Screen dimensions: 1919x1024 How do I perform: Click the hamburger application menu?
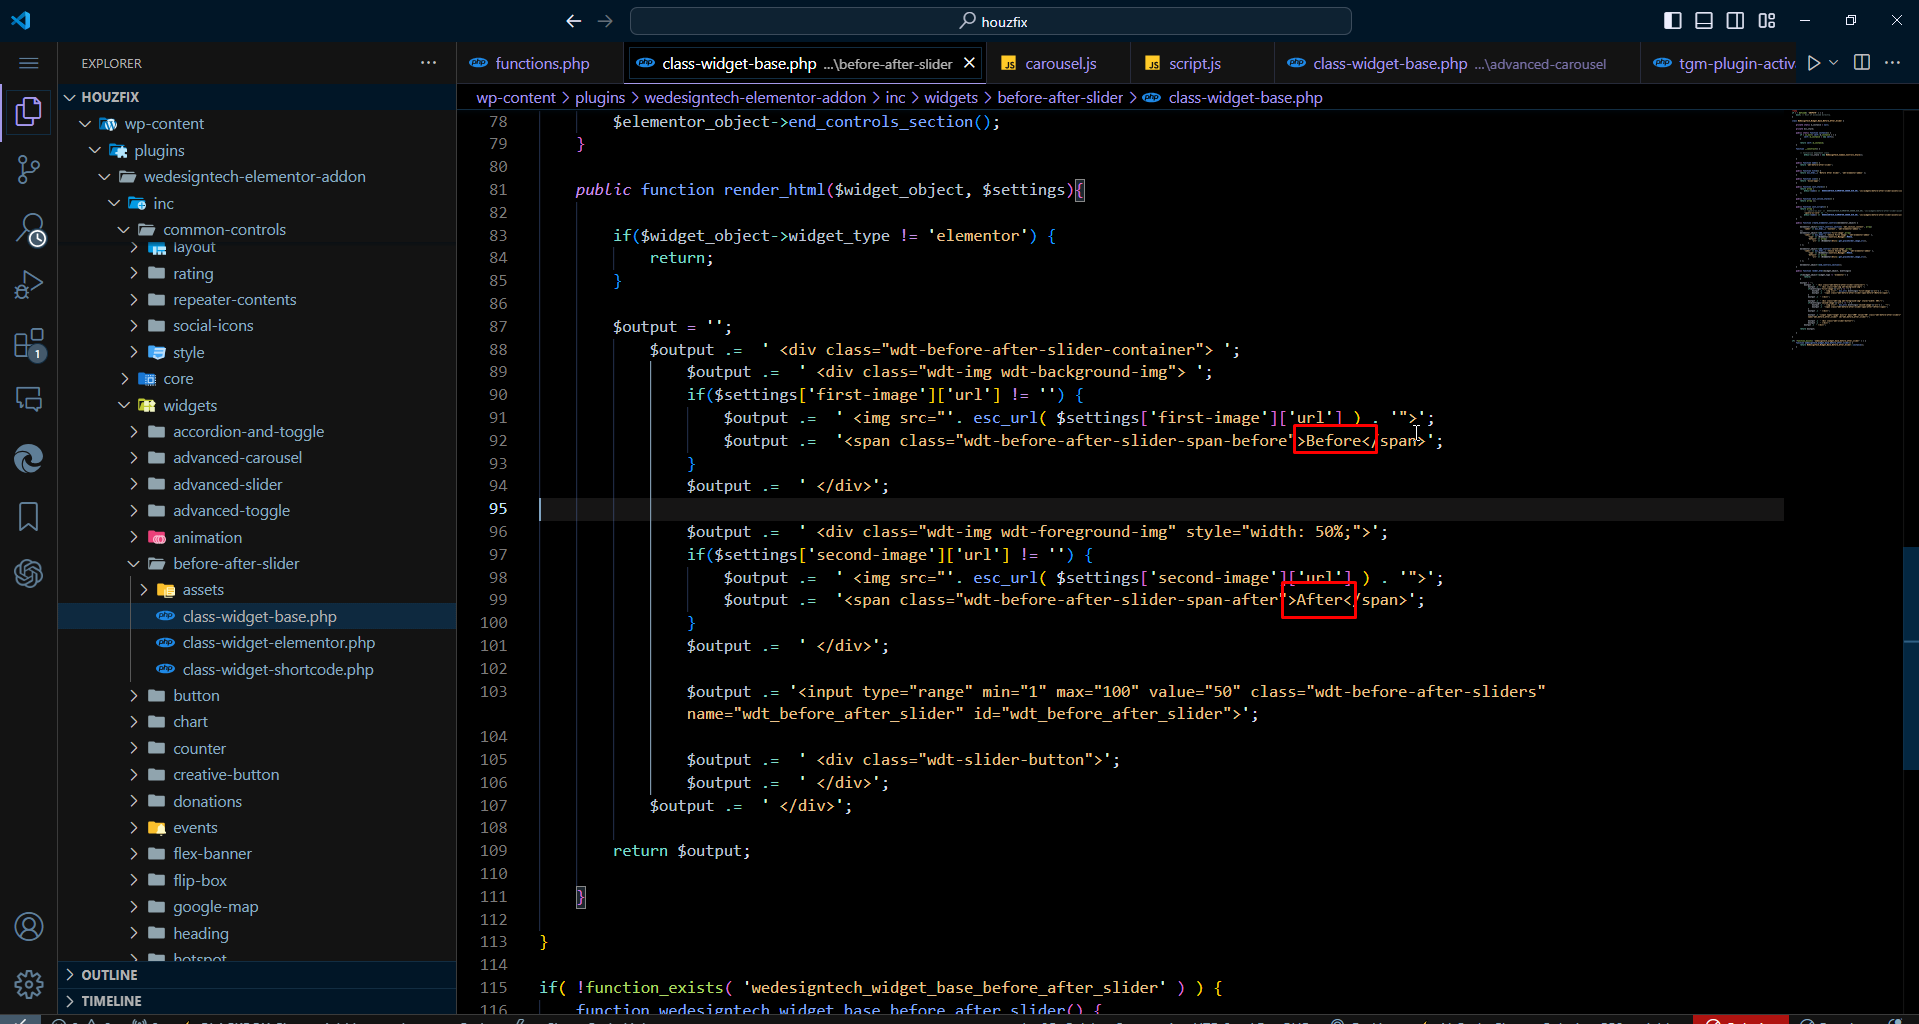28,63
